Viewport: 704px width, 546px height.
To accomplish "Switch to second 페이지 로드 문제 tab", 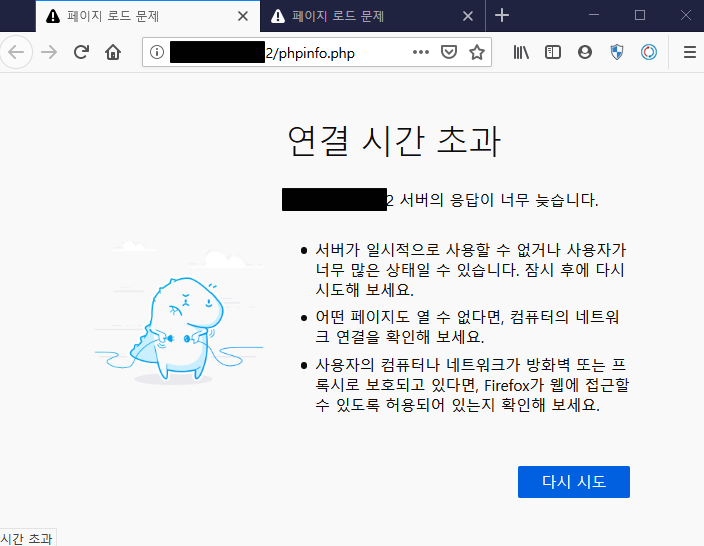I will coord(359,17).
